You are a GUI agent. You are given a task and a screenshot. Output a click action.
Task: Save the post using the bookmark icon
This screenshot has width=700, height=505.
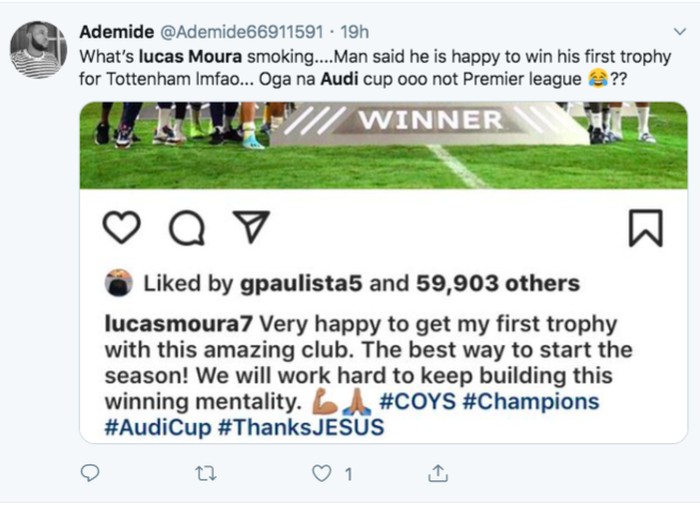pos(645,228)
